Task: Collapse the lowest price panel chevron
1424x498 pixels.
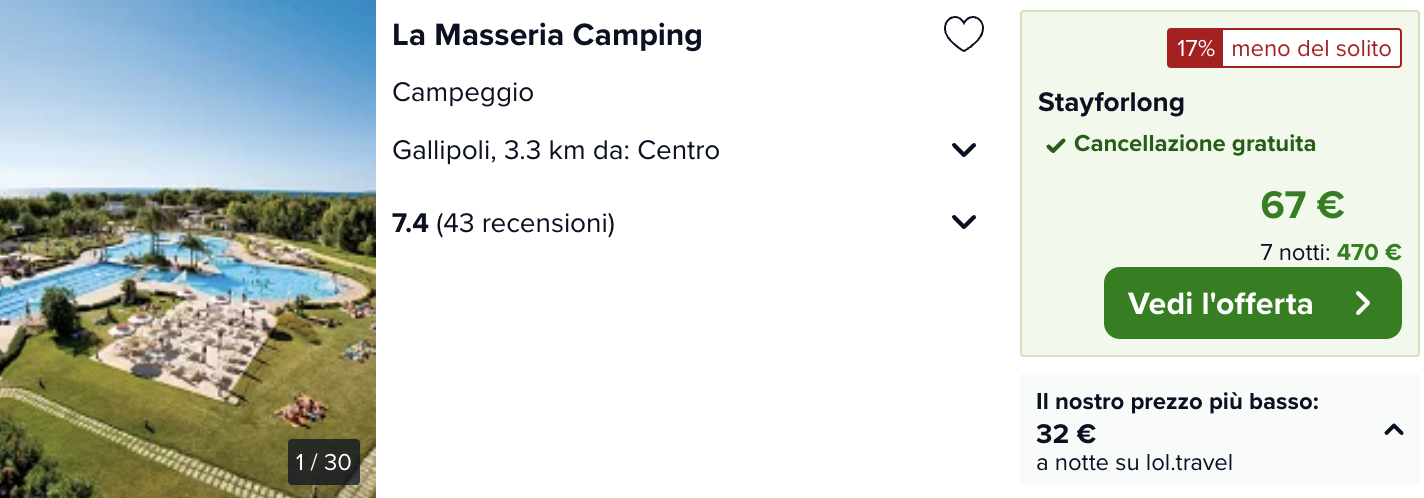Action: click(1393, 430)
